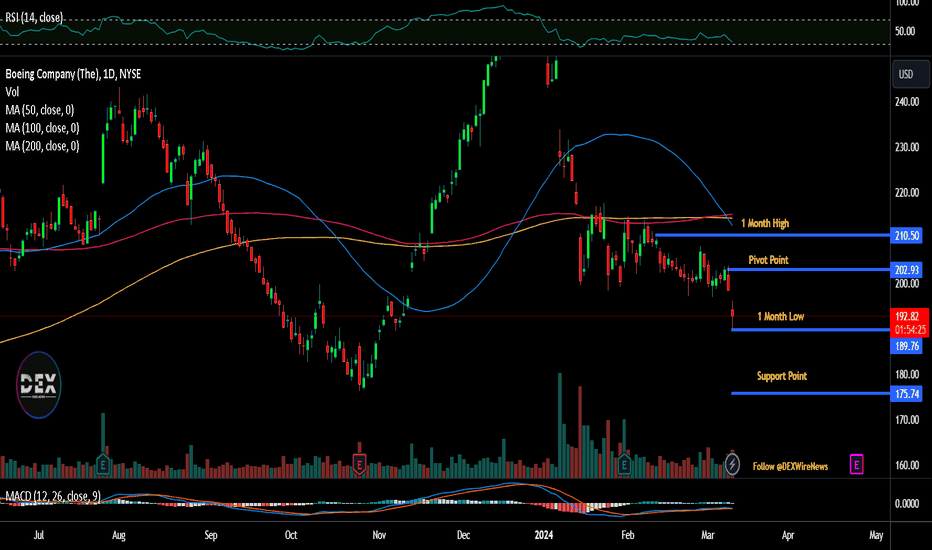Click the 240.00 price axis label
The width and height of the screenshot is (932, 550).
[907, 102]
